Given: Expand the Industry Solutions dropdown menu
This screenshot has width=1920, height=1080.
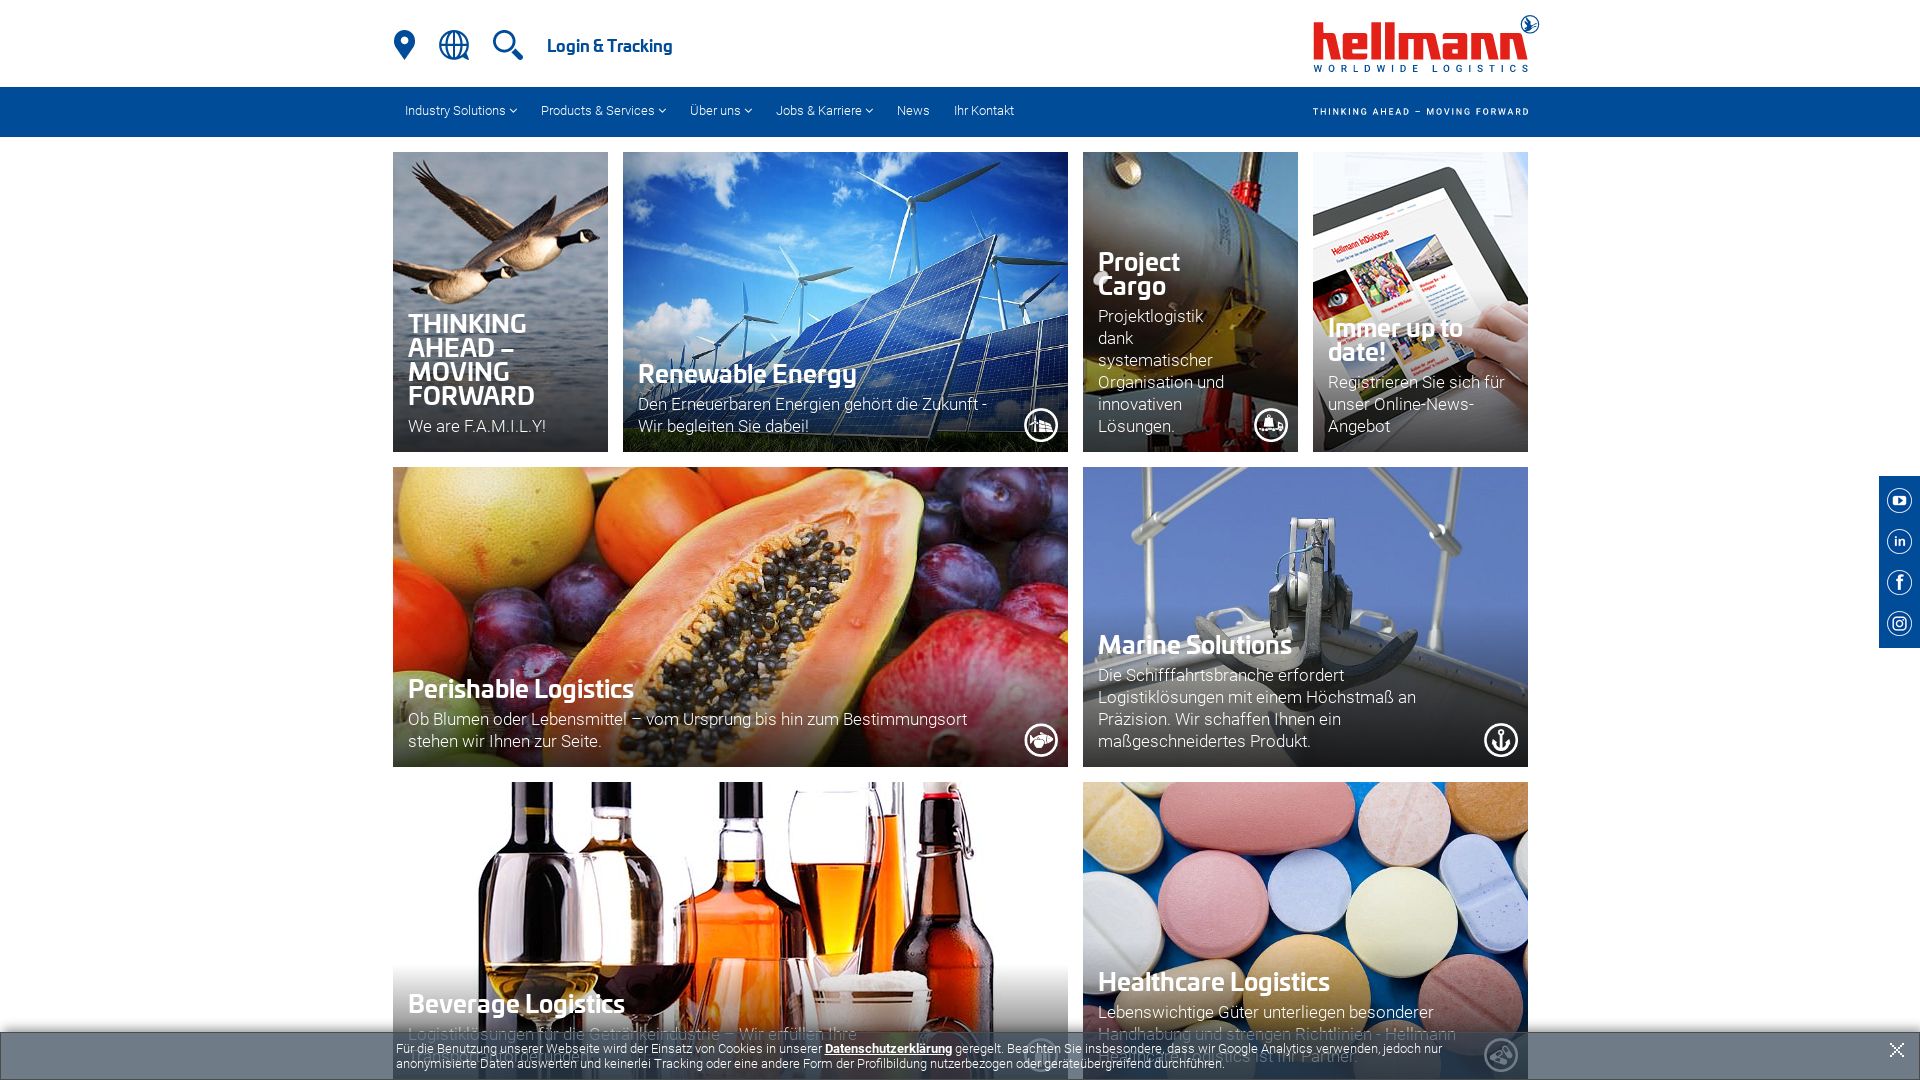Looking at the screenshot, I should point(461,111).
